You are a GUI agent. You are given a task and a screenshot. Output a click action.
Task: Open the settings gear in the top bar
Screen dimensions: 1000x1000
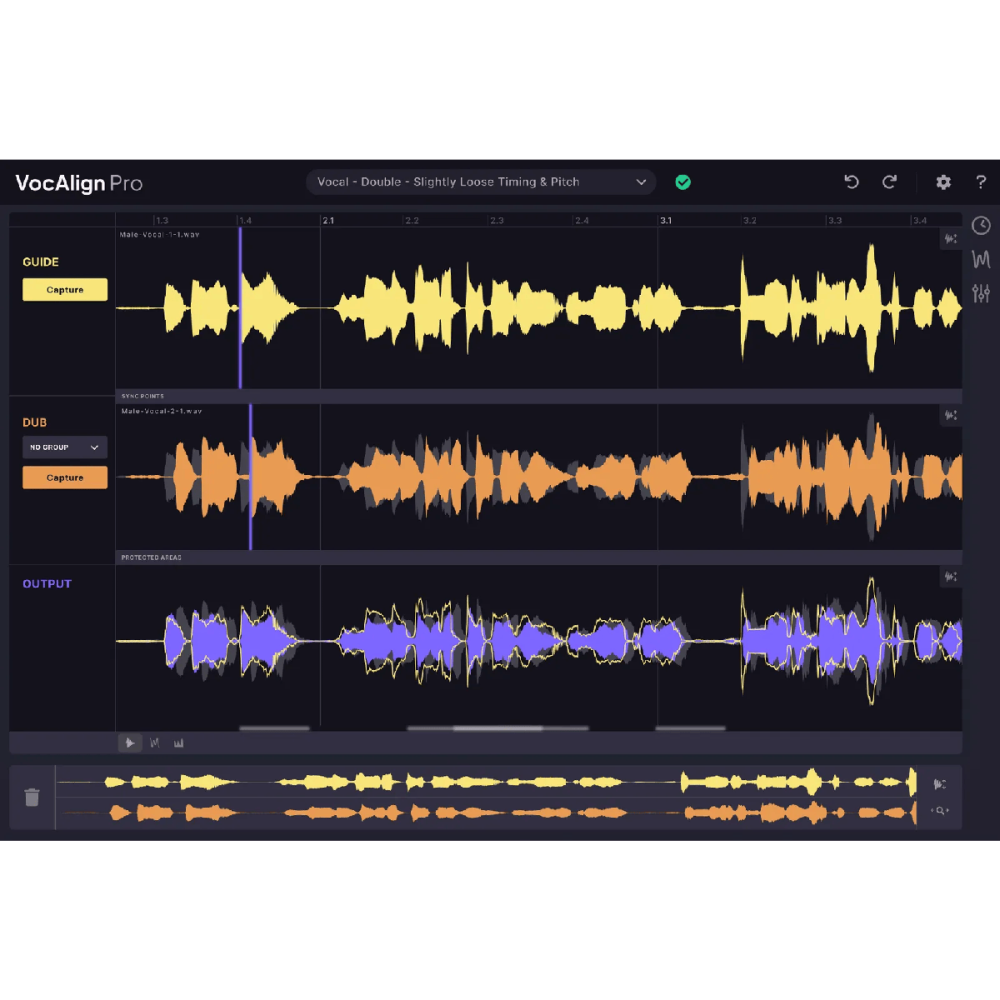pyautogui.click(x=942, y=182)
